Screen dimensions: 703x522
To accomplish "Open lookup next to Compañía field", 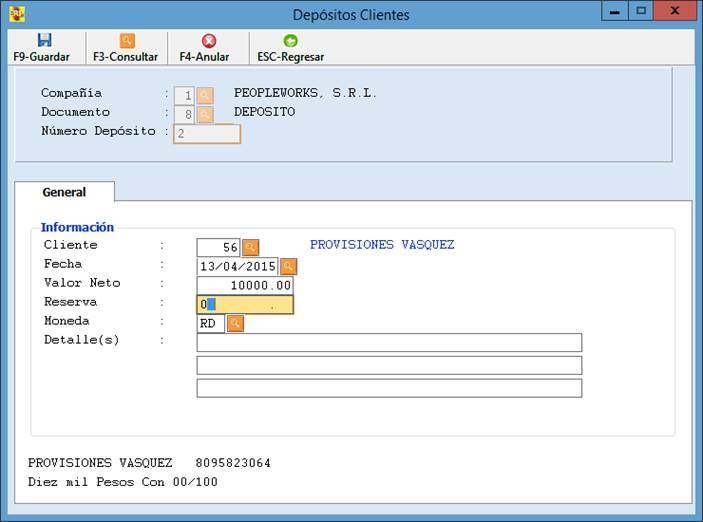I will (205, 95).
